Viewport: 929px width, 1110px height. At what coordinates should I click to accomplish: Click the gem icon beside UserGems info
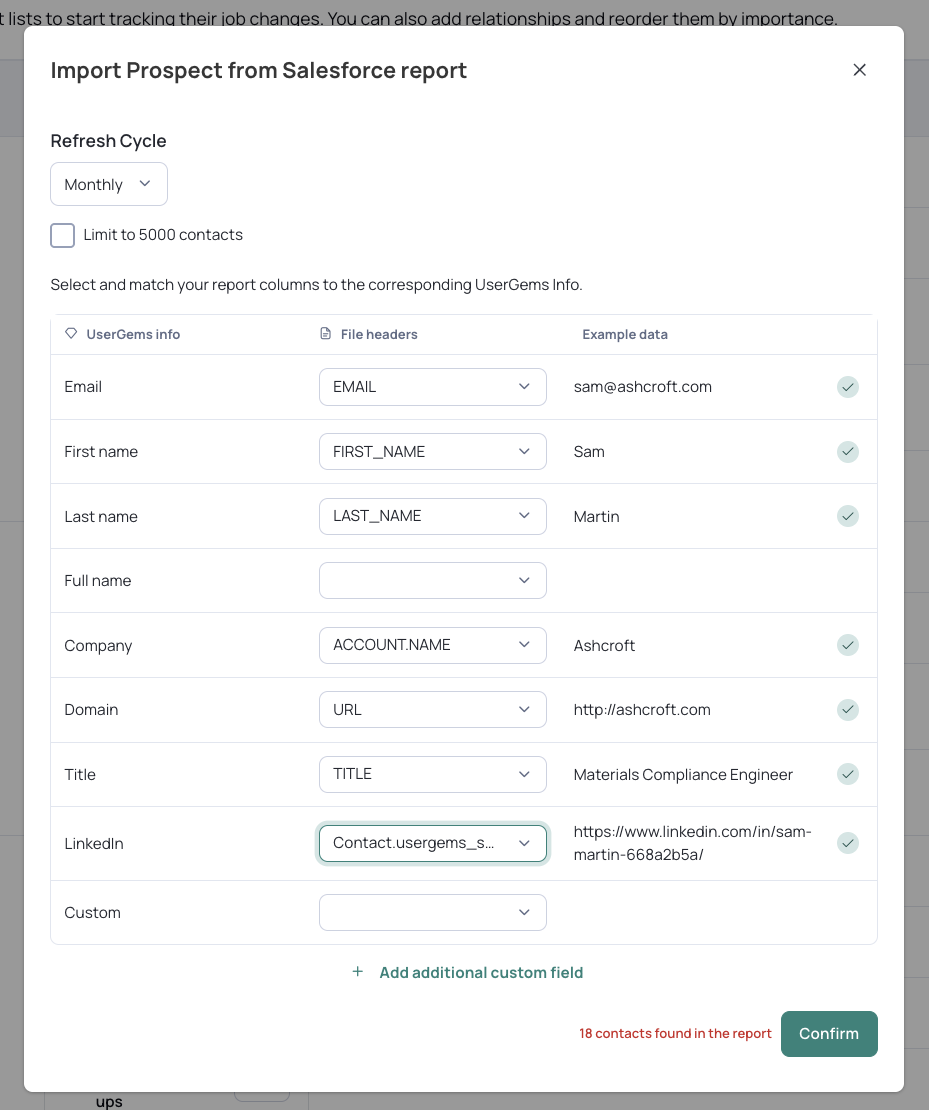pos(71,333)
